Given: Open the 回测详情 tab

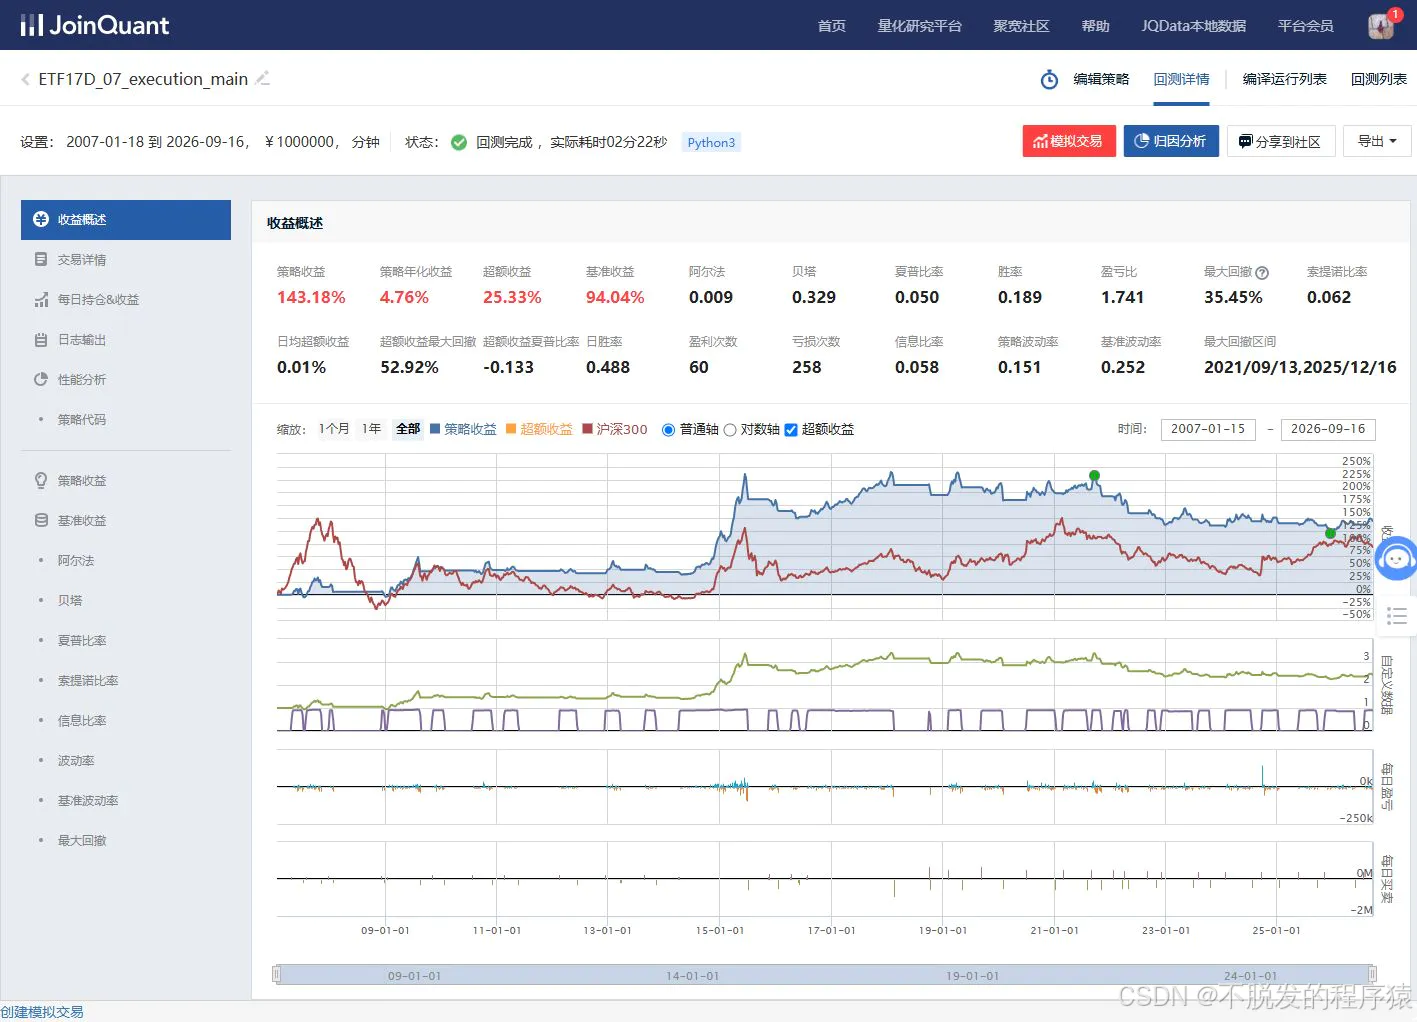Looking at the screenshot, I should [x=1181, y=79].
